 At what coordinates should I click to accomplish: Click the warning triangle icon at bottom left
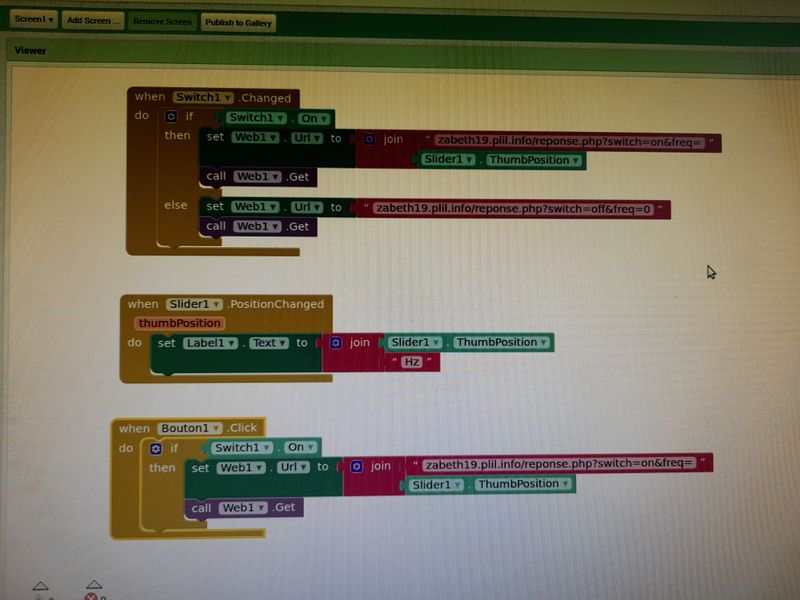click(x=40, y=587)
